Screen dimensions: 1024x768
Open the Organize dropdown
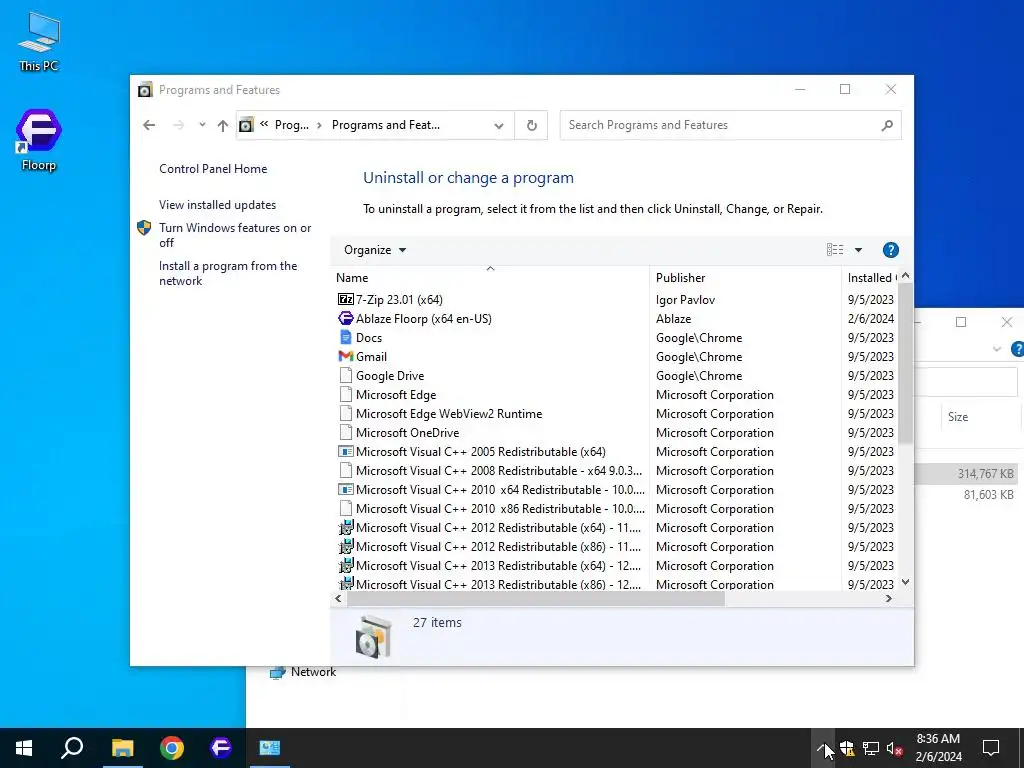coord(375,250)
